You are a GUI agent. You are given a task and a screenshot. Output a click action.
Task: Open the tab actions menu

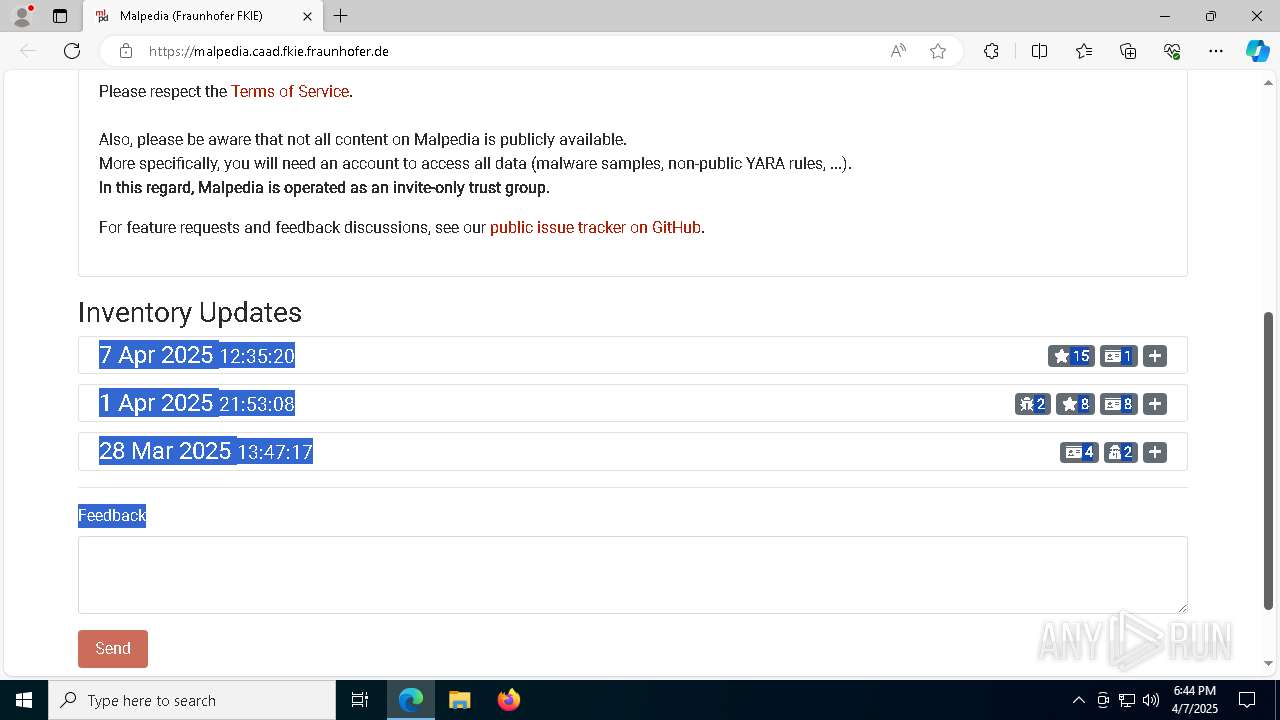(60, 16)
